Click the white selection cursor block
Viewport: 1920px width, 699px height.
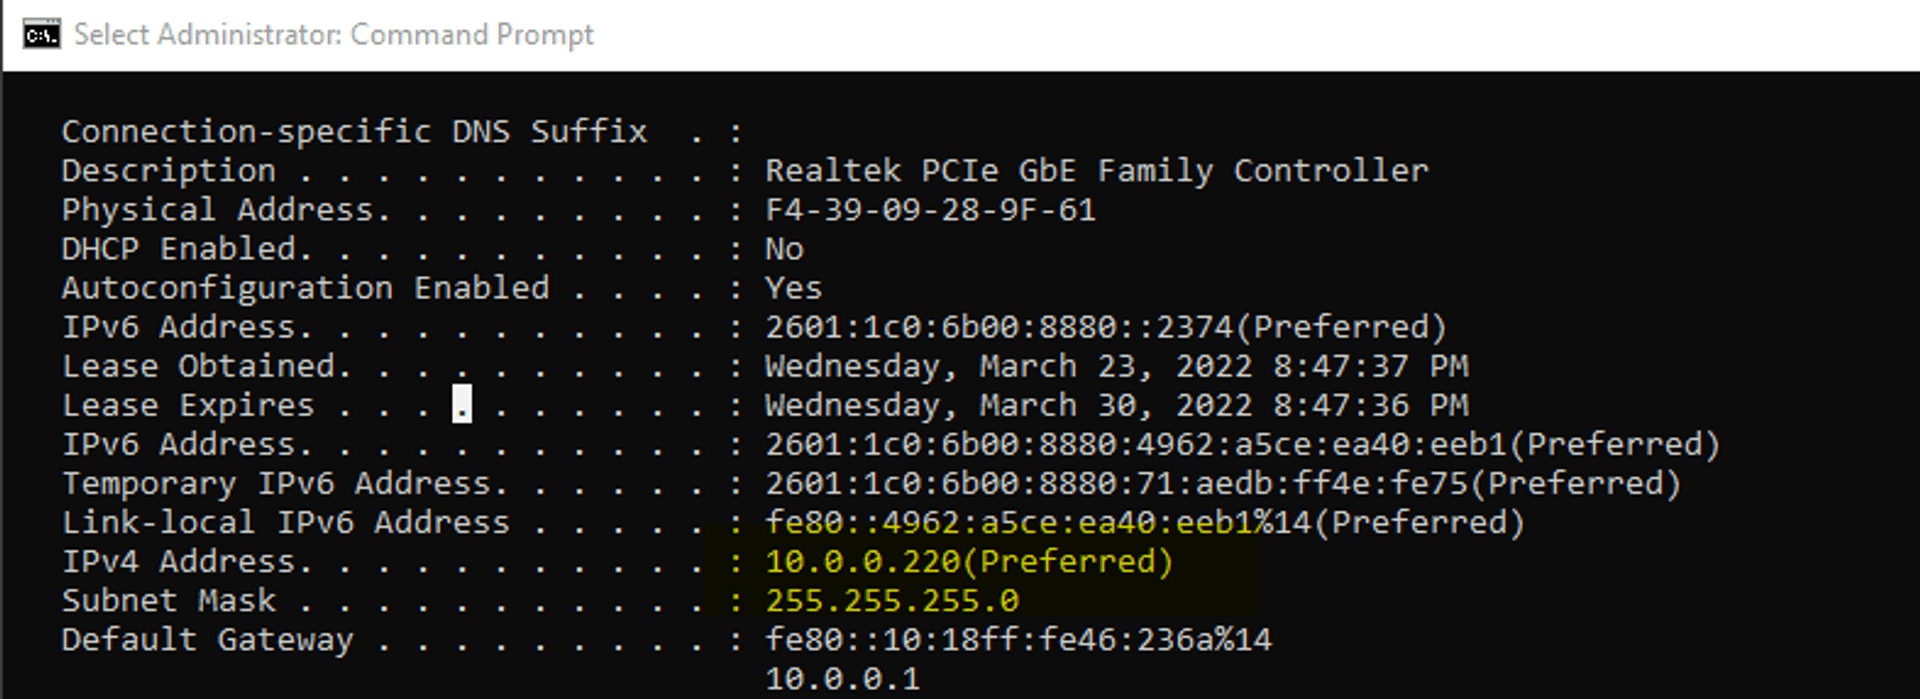point(462,405)
